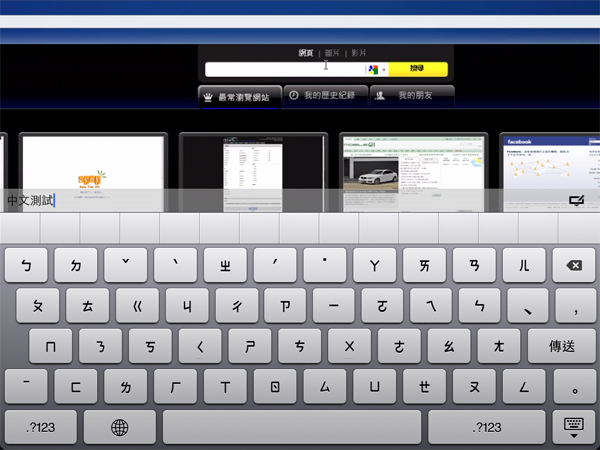Open the dark page with table thumbnail
Image resolution: width=600 pixels, height=450 pixels.
pyautogui.click(x=253, y=172)
